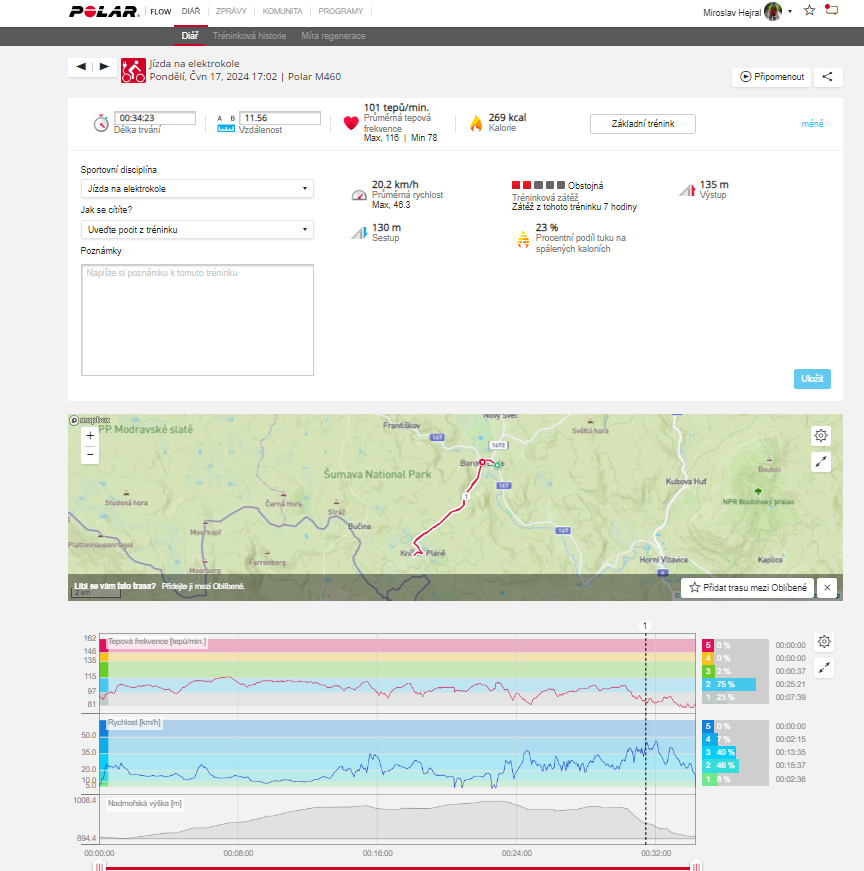This screenshot has width=864, height=871.
Task: Click the fat burn percentage icon
Action: [523, 239]
